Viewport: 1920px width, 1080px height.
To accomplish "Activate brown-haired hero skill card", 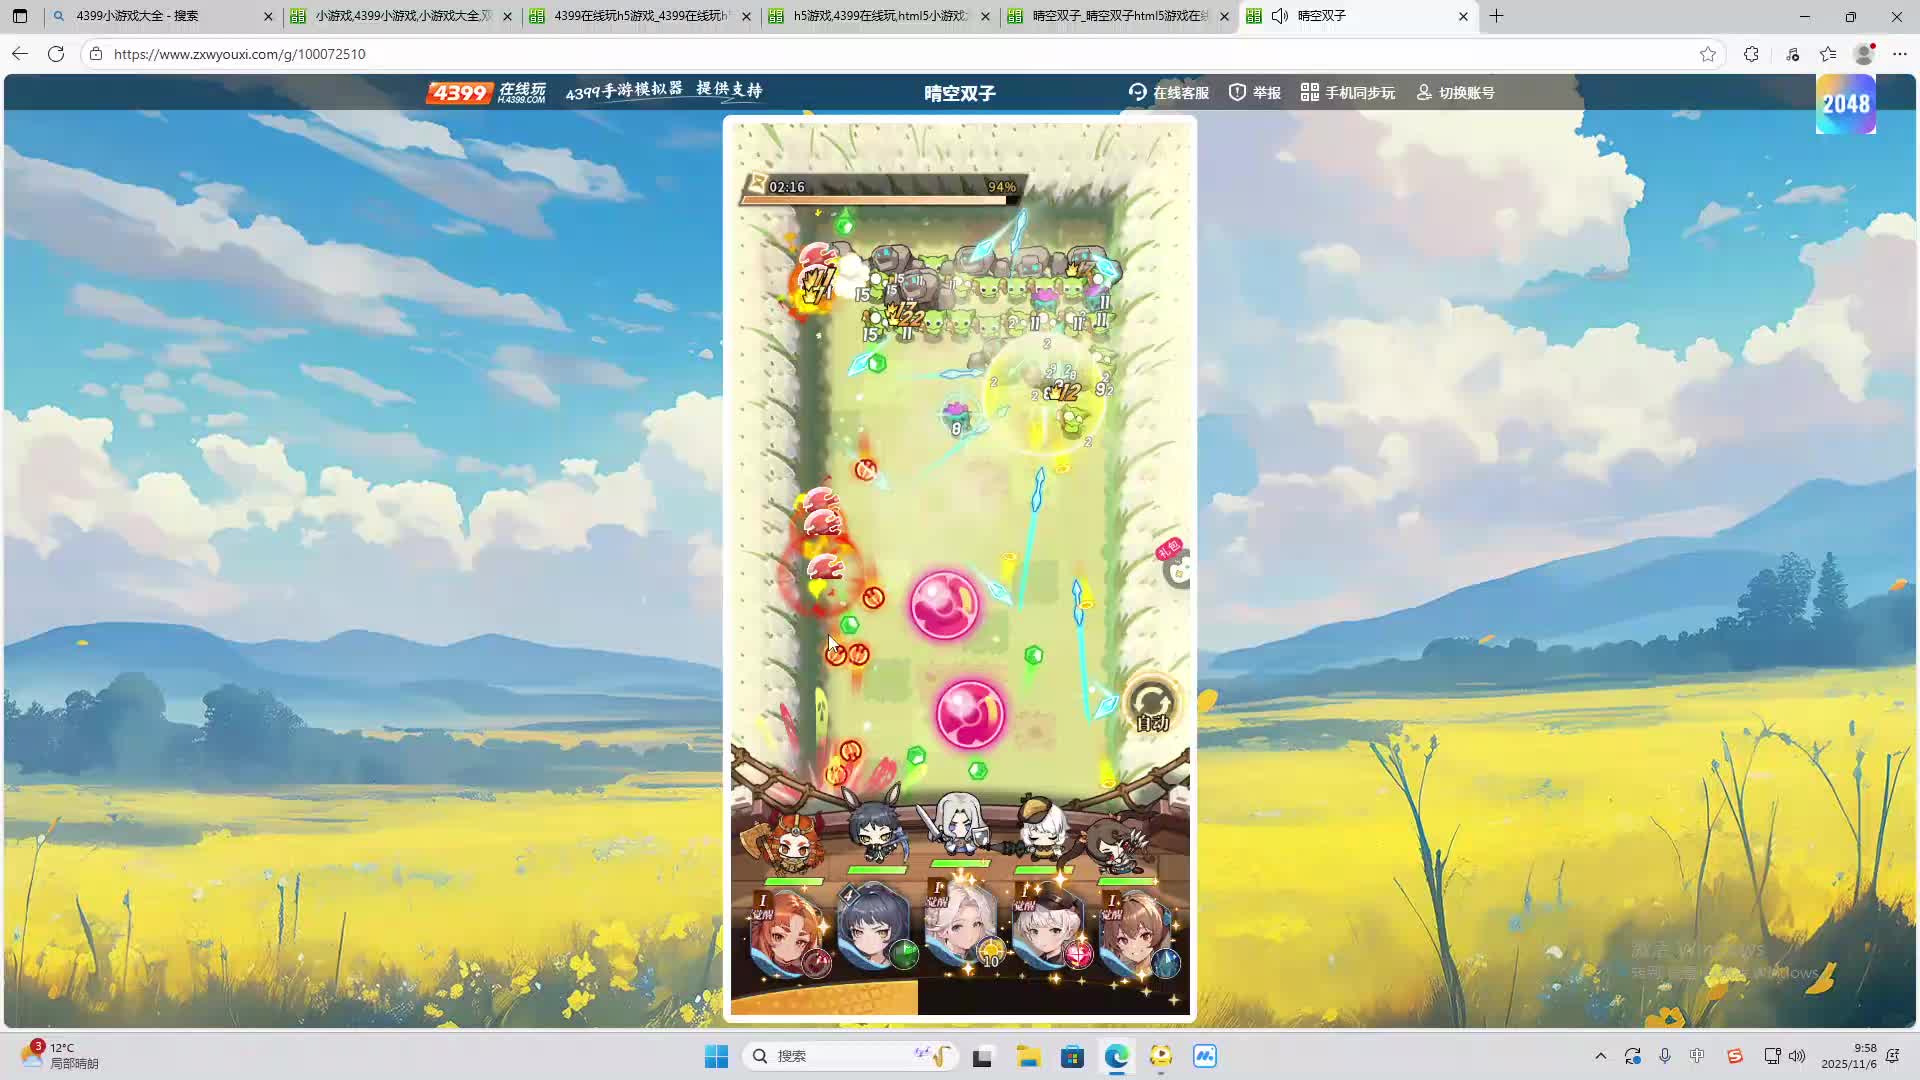I will click(x=1136, y=935).
